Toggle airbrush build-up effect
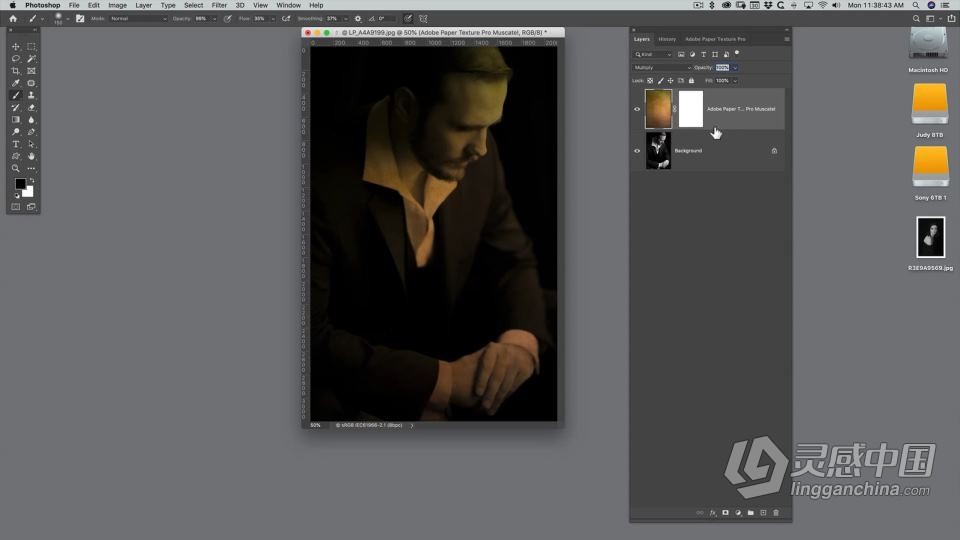 286,19
